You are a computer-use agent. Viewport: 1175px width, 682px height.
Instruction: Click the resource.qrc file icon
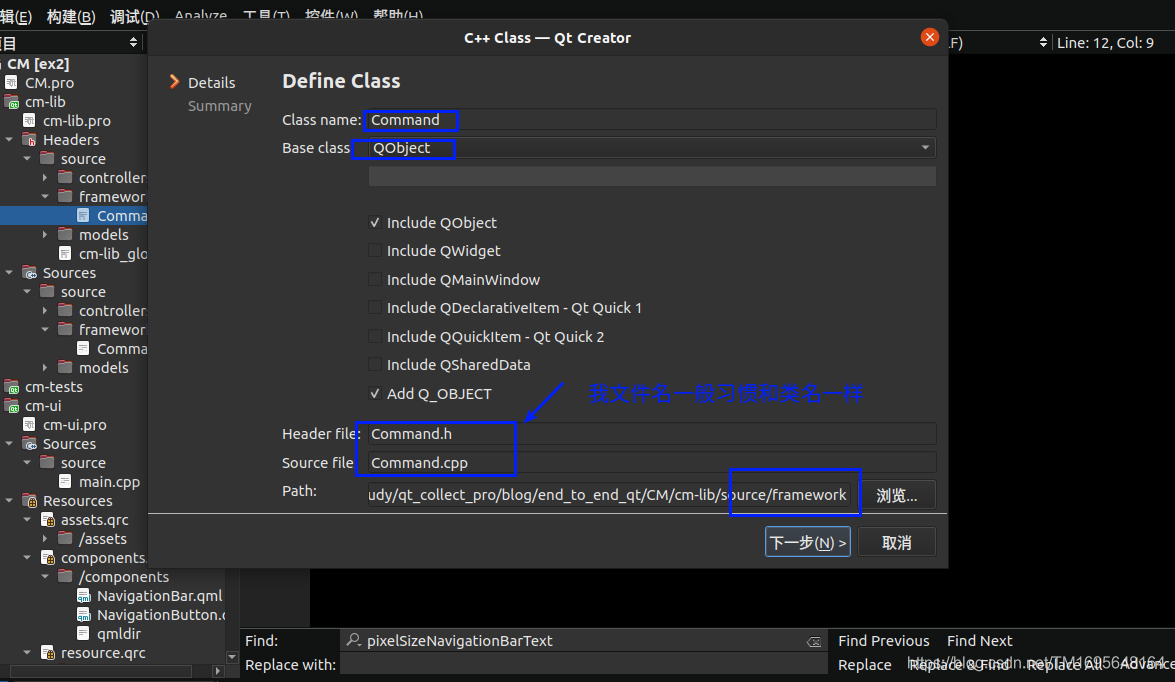point(47,653)
